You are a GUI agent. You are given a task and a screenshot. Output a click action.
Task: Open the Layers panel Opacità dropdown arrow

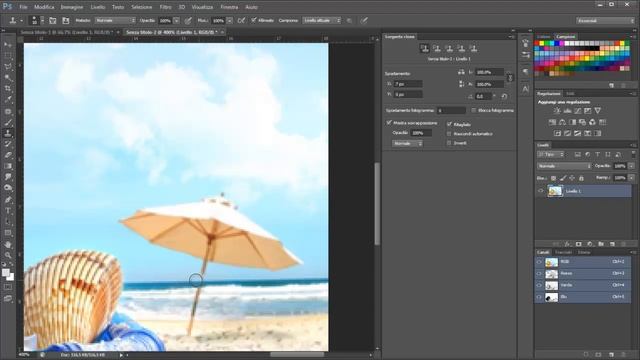coord(631,166)
